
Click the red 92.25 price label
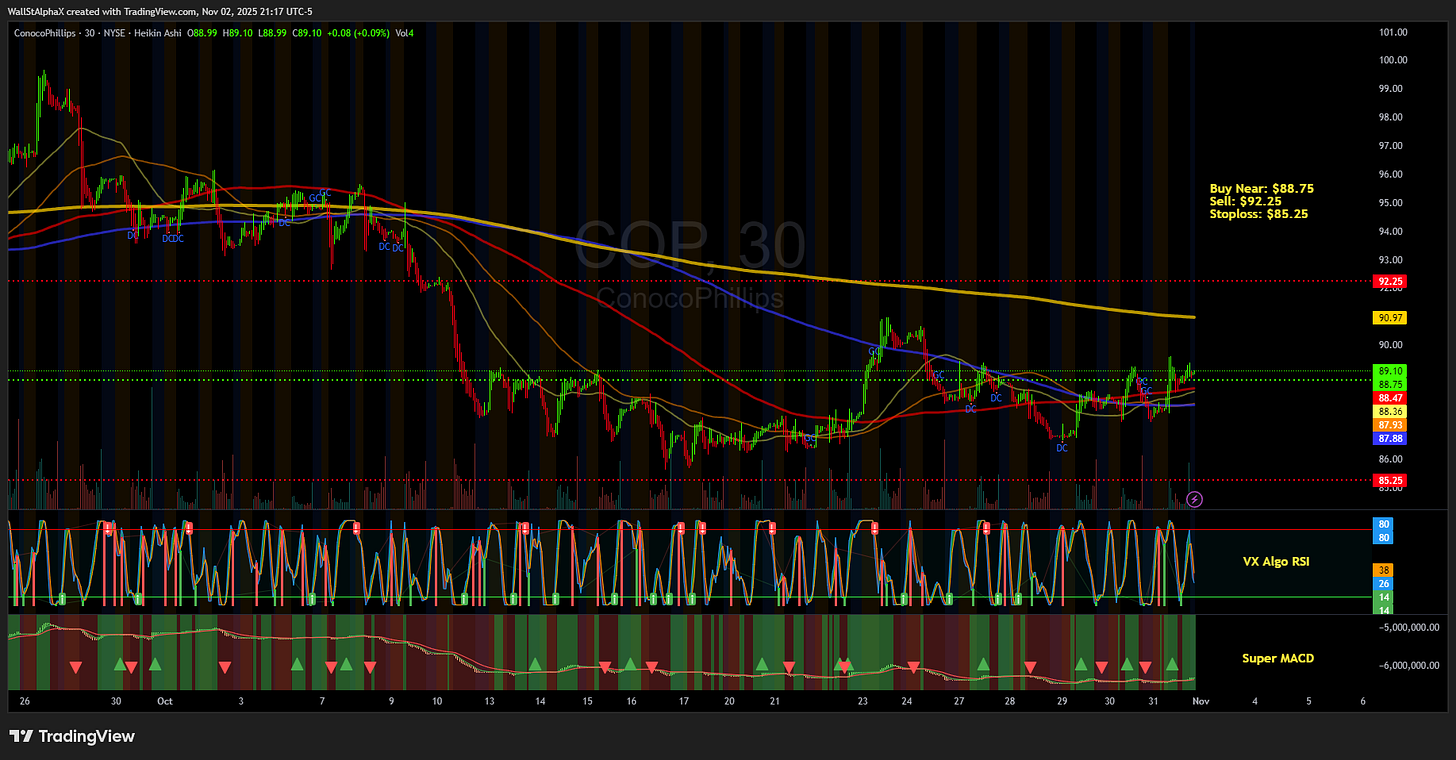pyautogui.click(x=1391, y=282)
